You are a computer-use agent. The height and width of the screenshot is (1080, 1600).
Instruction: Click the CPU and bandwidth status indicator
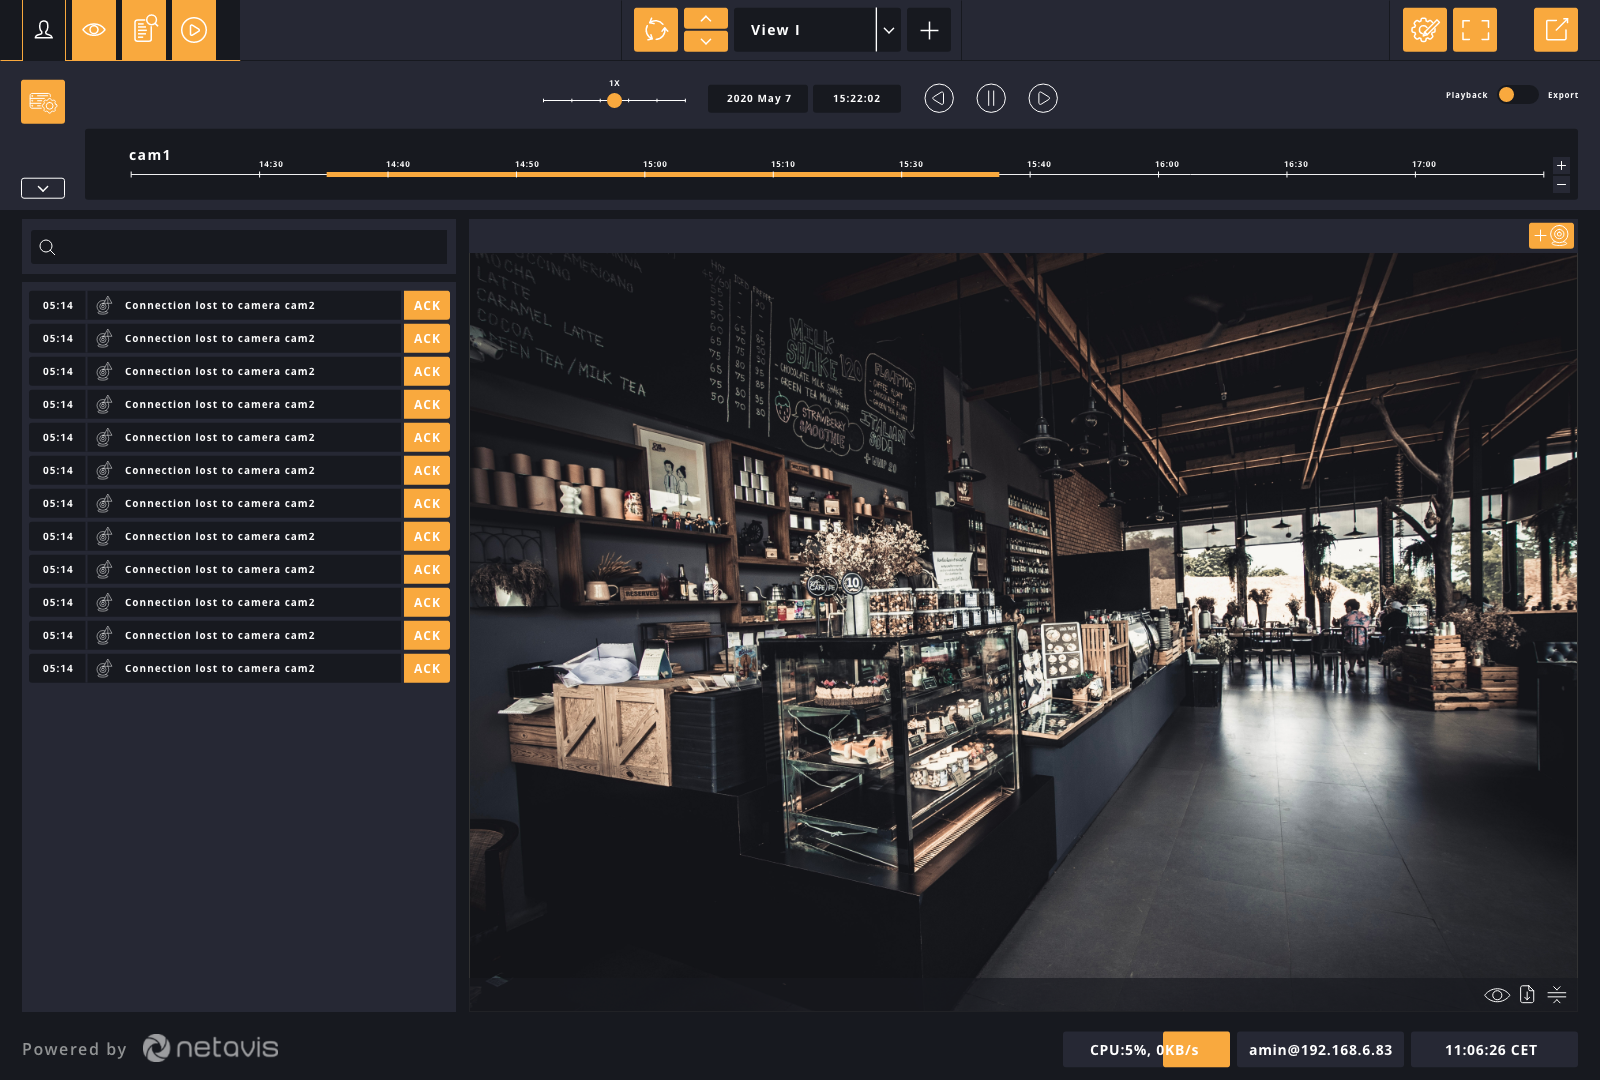(x=1146, y=1050)
